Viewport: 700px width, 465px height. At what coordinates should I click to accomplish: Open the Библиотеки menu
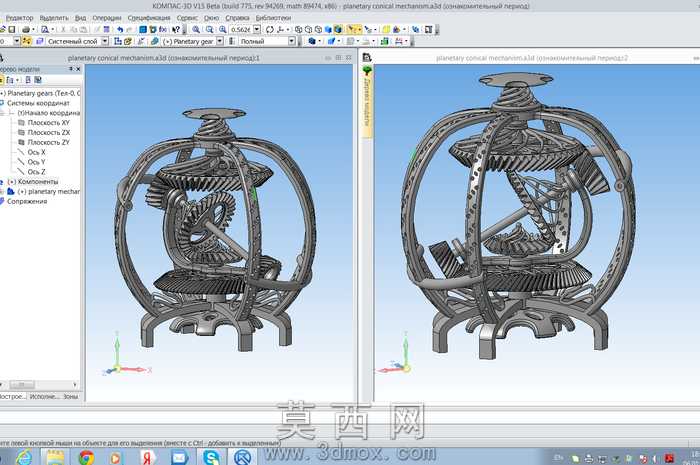pyautogui.click(x=273, y=18)
